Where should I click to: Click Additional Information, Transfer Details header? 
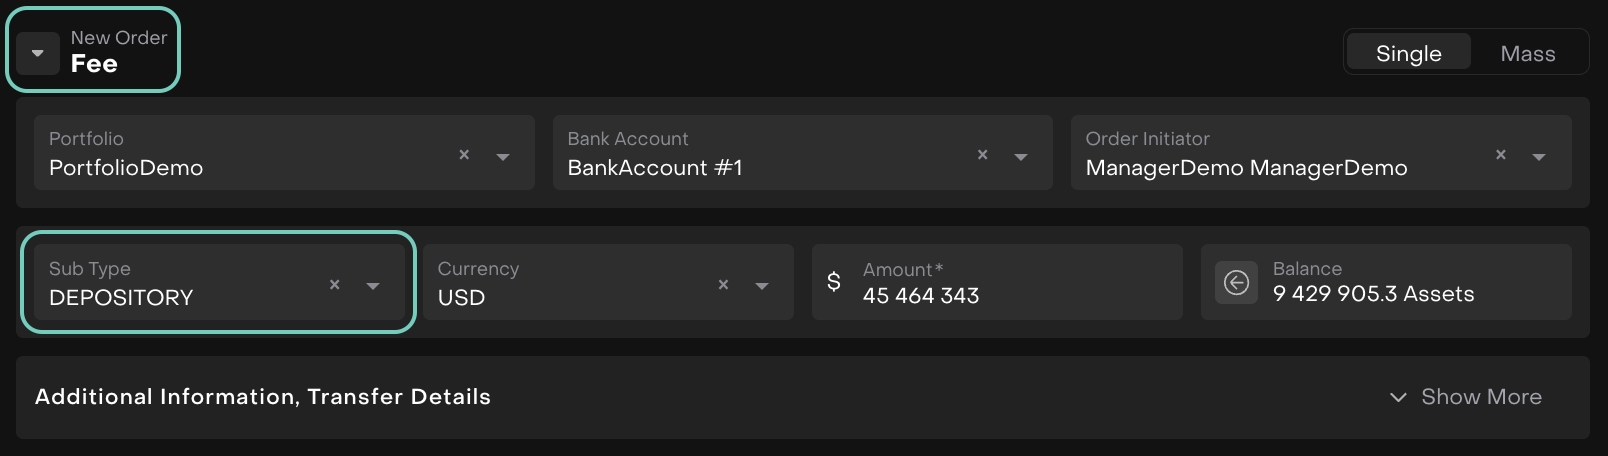[x=263, y=397]
